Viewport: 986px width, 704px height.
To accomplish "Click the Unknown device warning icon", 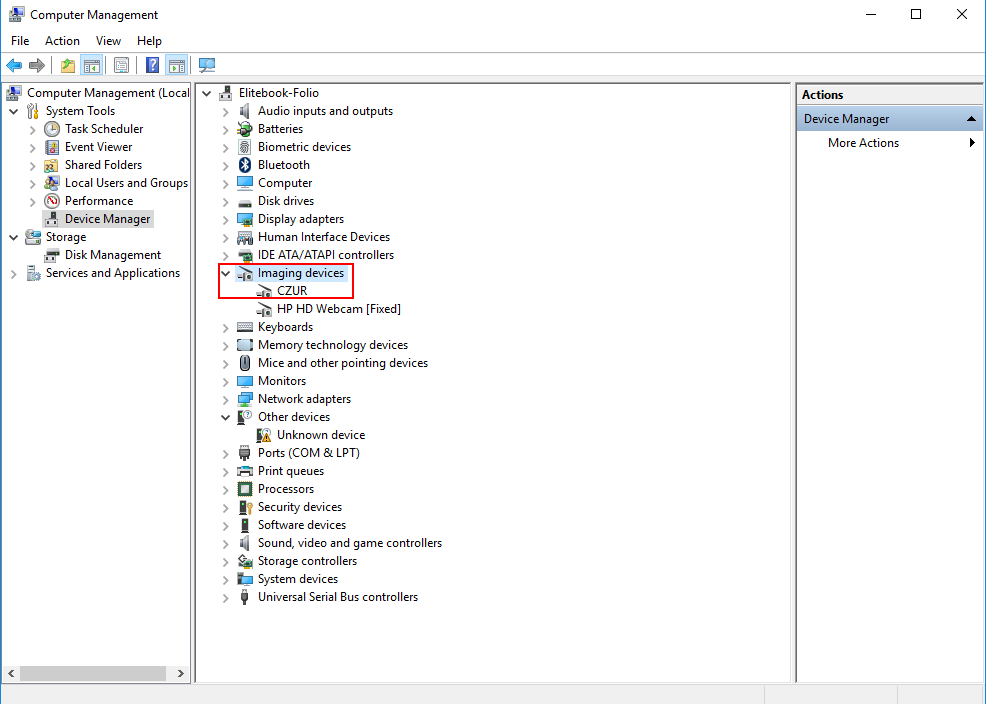I will 264,435.
